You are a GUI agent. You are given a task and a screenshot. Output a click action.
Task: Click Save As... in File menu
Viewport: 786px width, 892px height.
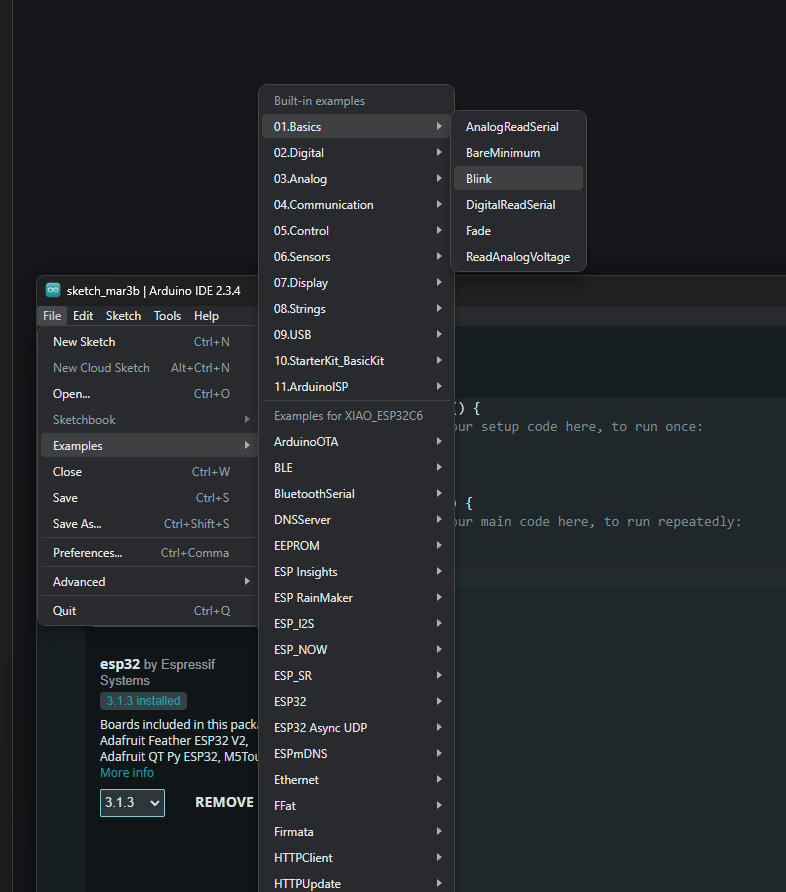pyautogui.click(x=150, y=523)
